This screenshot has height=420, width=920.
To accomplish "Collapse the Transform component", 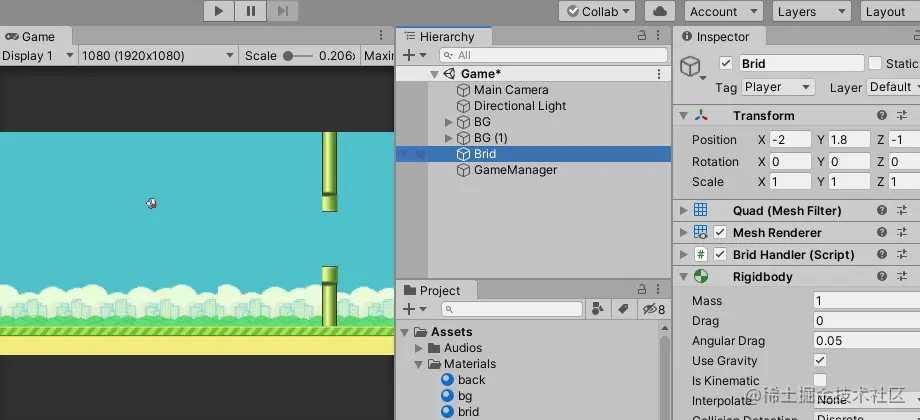I will pos(683,116).
